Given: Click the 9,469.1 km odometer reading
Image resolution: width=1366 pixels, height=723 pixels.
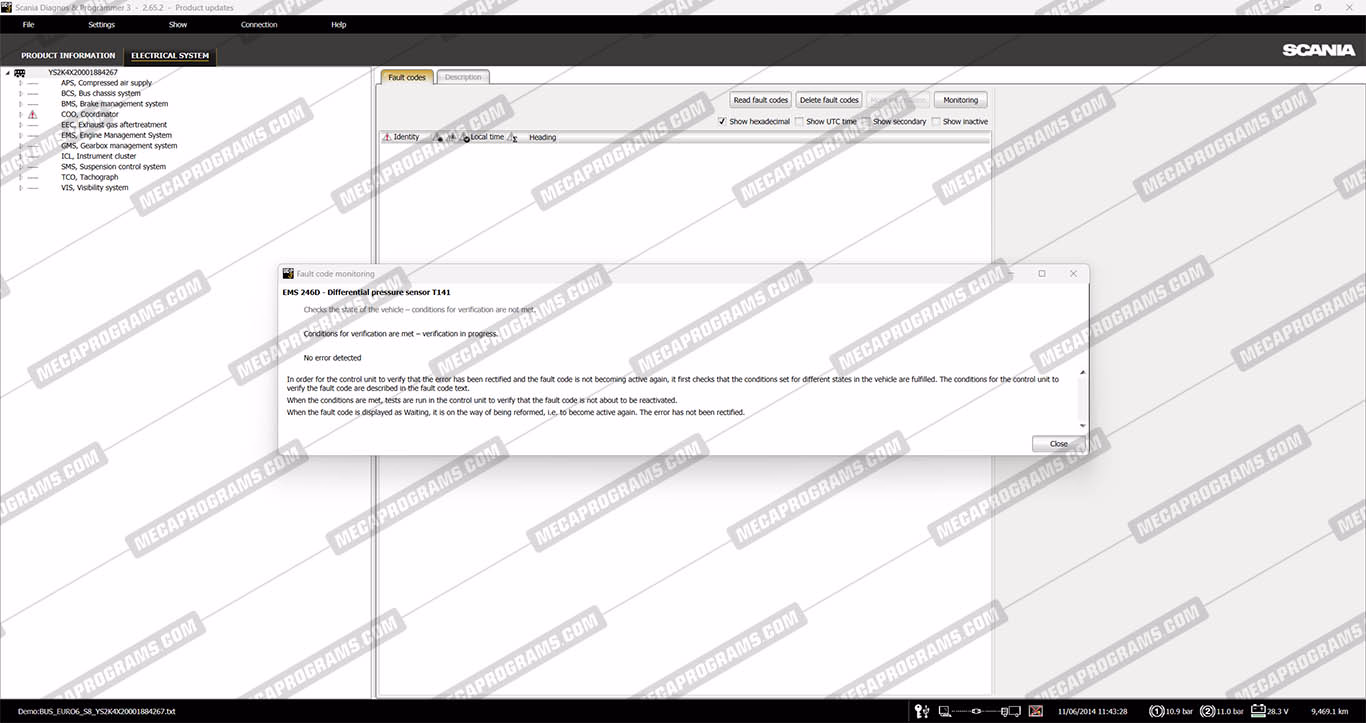Looking at the screenshot, I should [x=1330, y=712].
